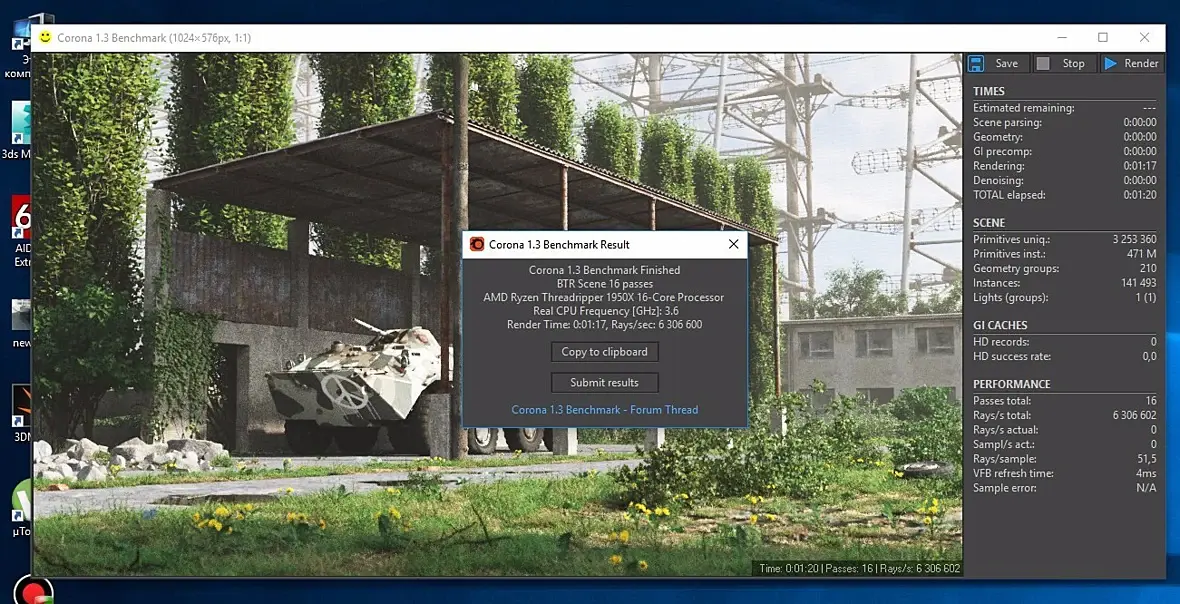Start rendering with the Render button

pos(1132,63)
